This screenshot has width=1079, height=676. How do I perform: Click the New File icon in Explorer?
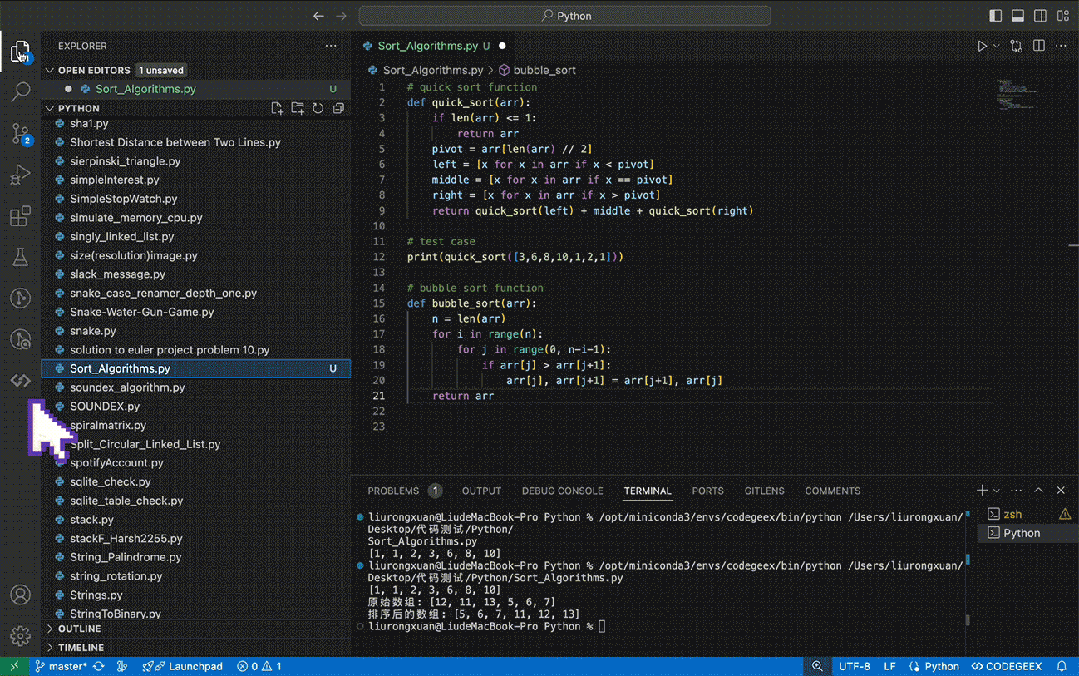(277, 108)
